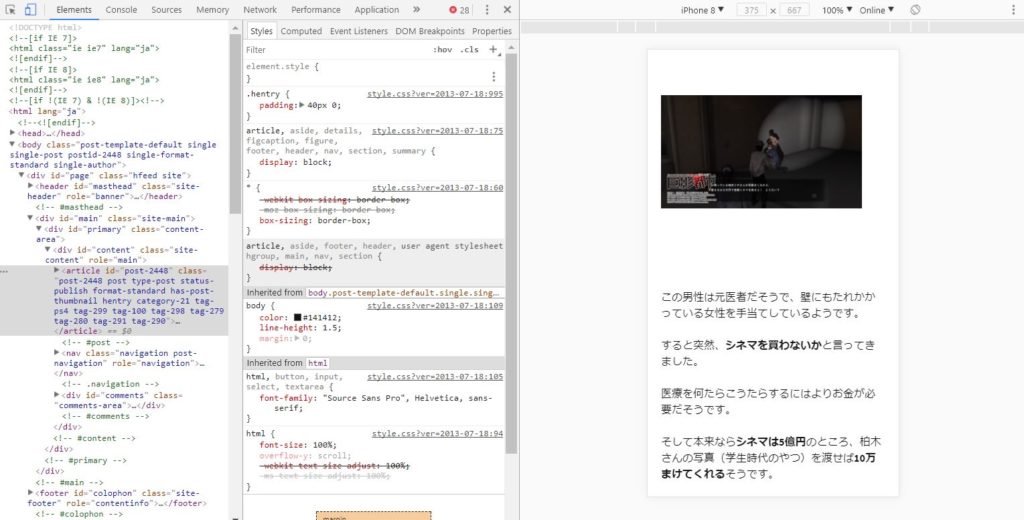Expand the header#masthead node
The height and width of the screenshot is (520, 1024).
(x=31, y=186)
